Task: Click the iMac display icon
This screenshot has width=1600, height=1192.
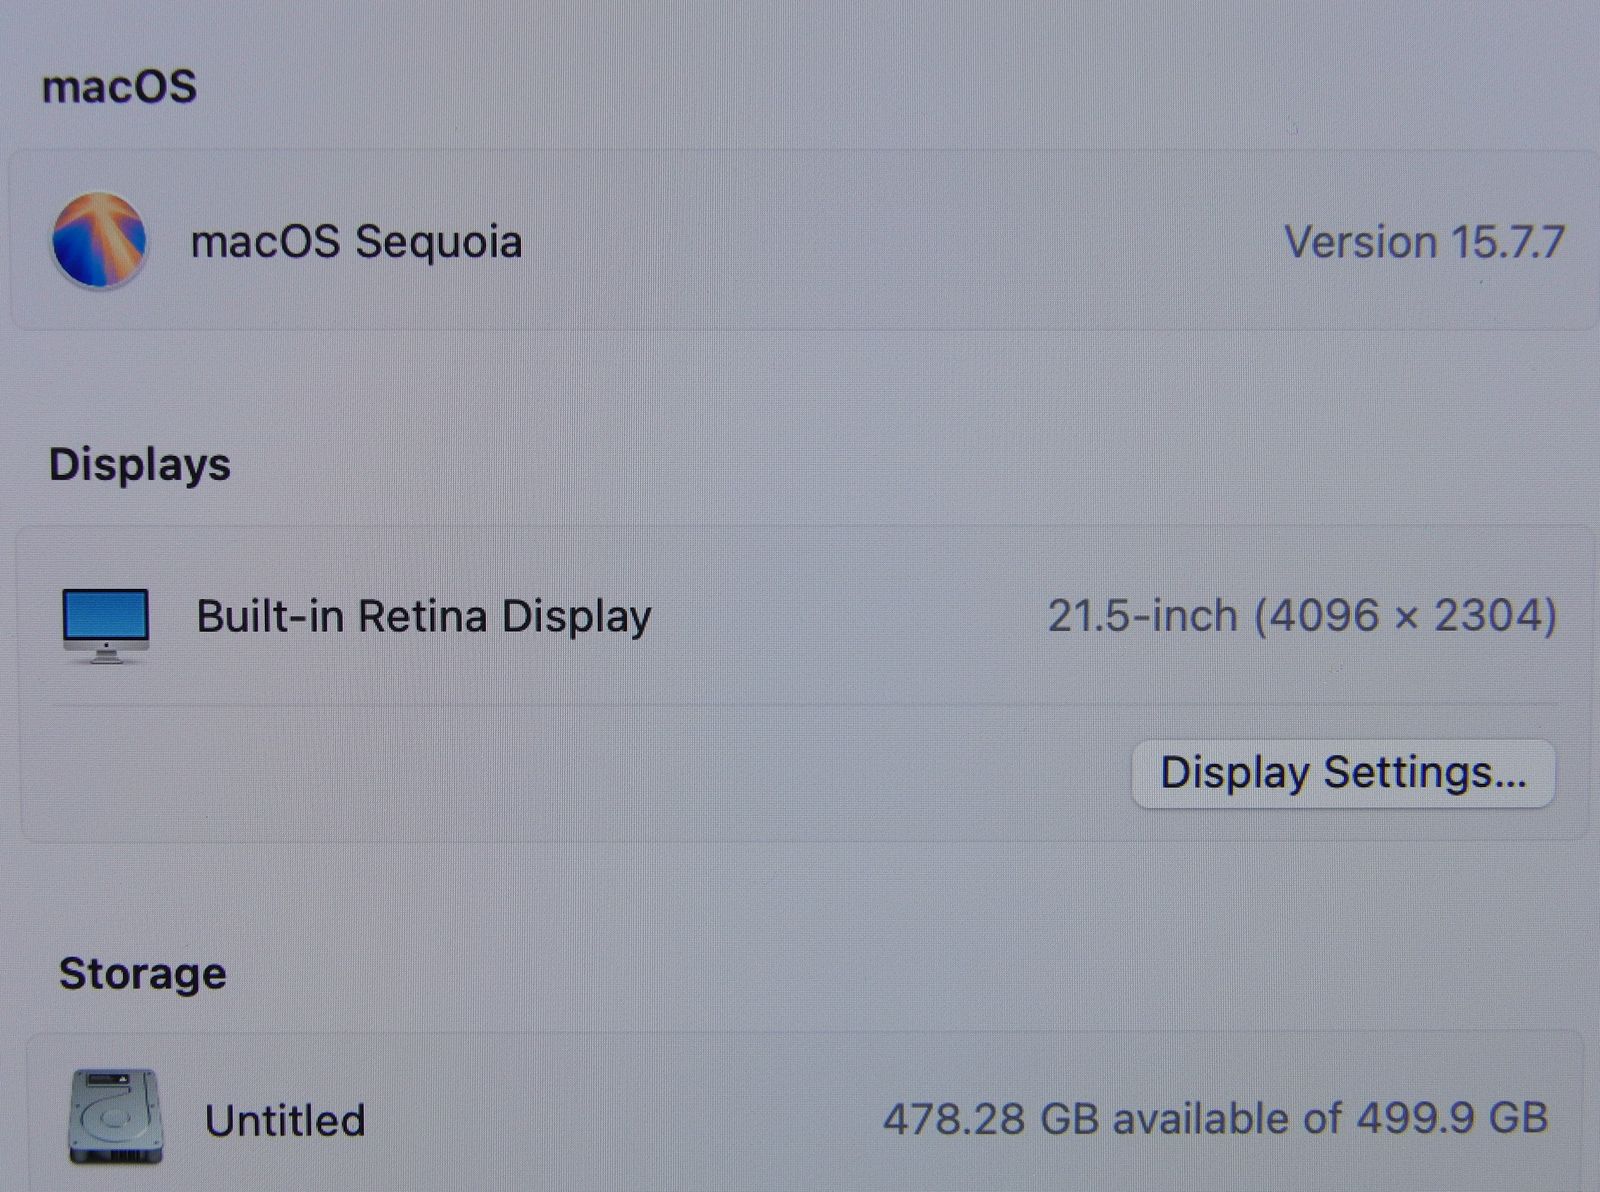Action: (106, 625)
